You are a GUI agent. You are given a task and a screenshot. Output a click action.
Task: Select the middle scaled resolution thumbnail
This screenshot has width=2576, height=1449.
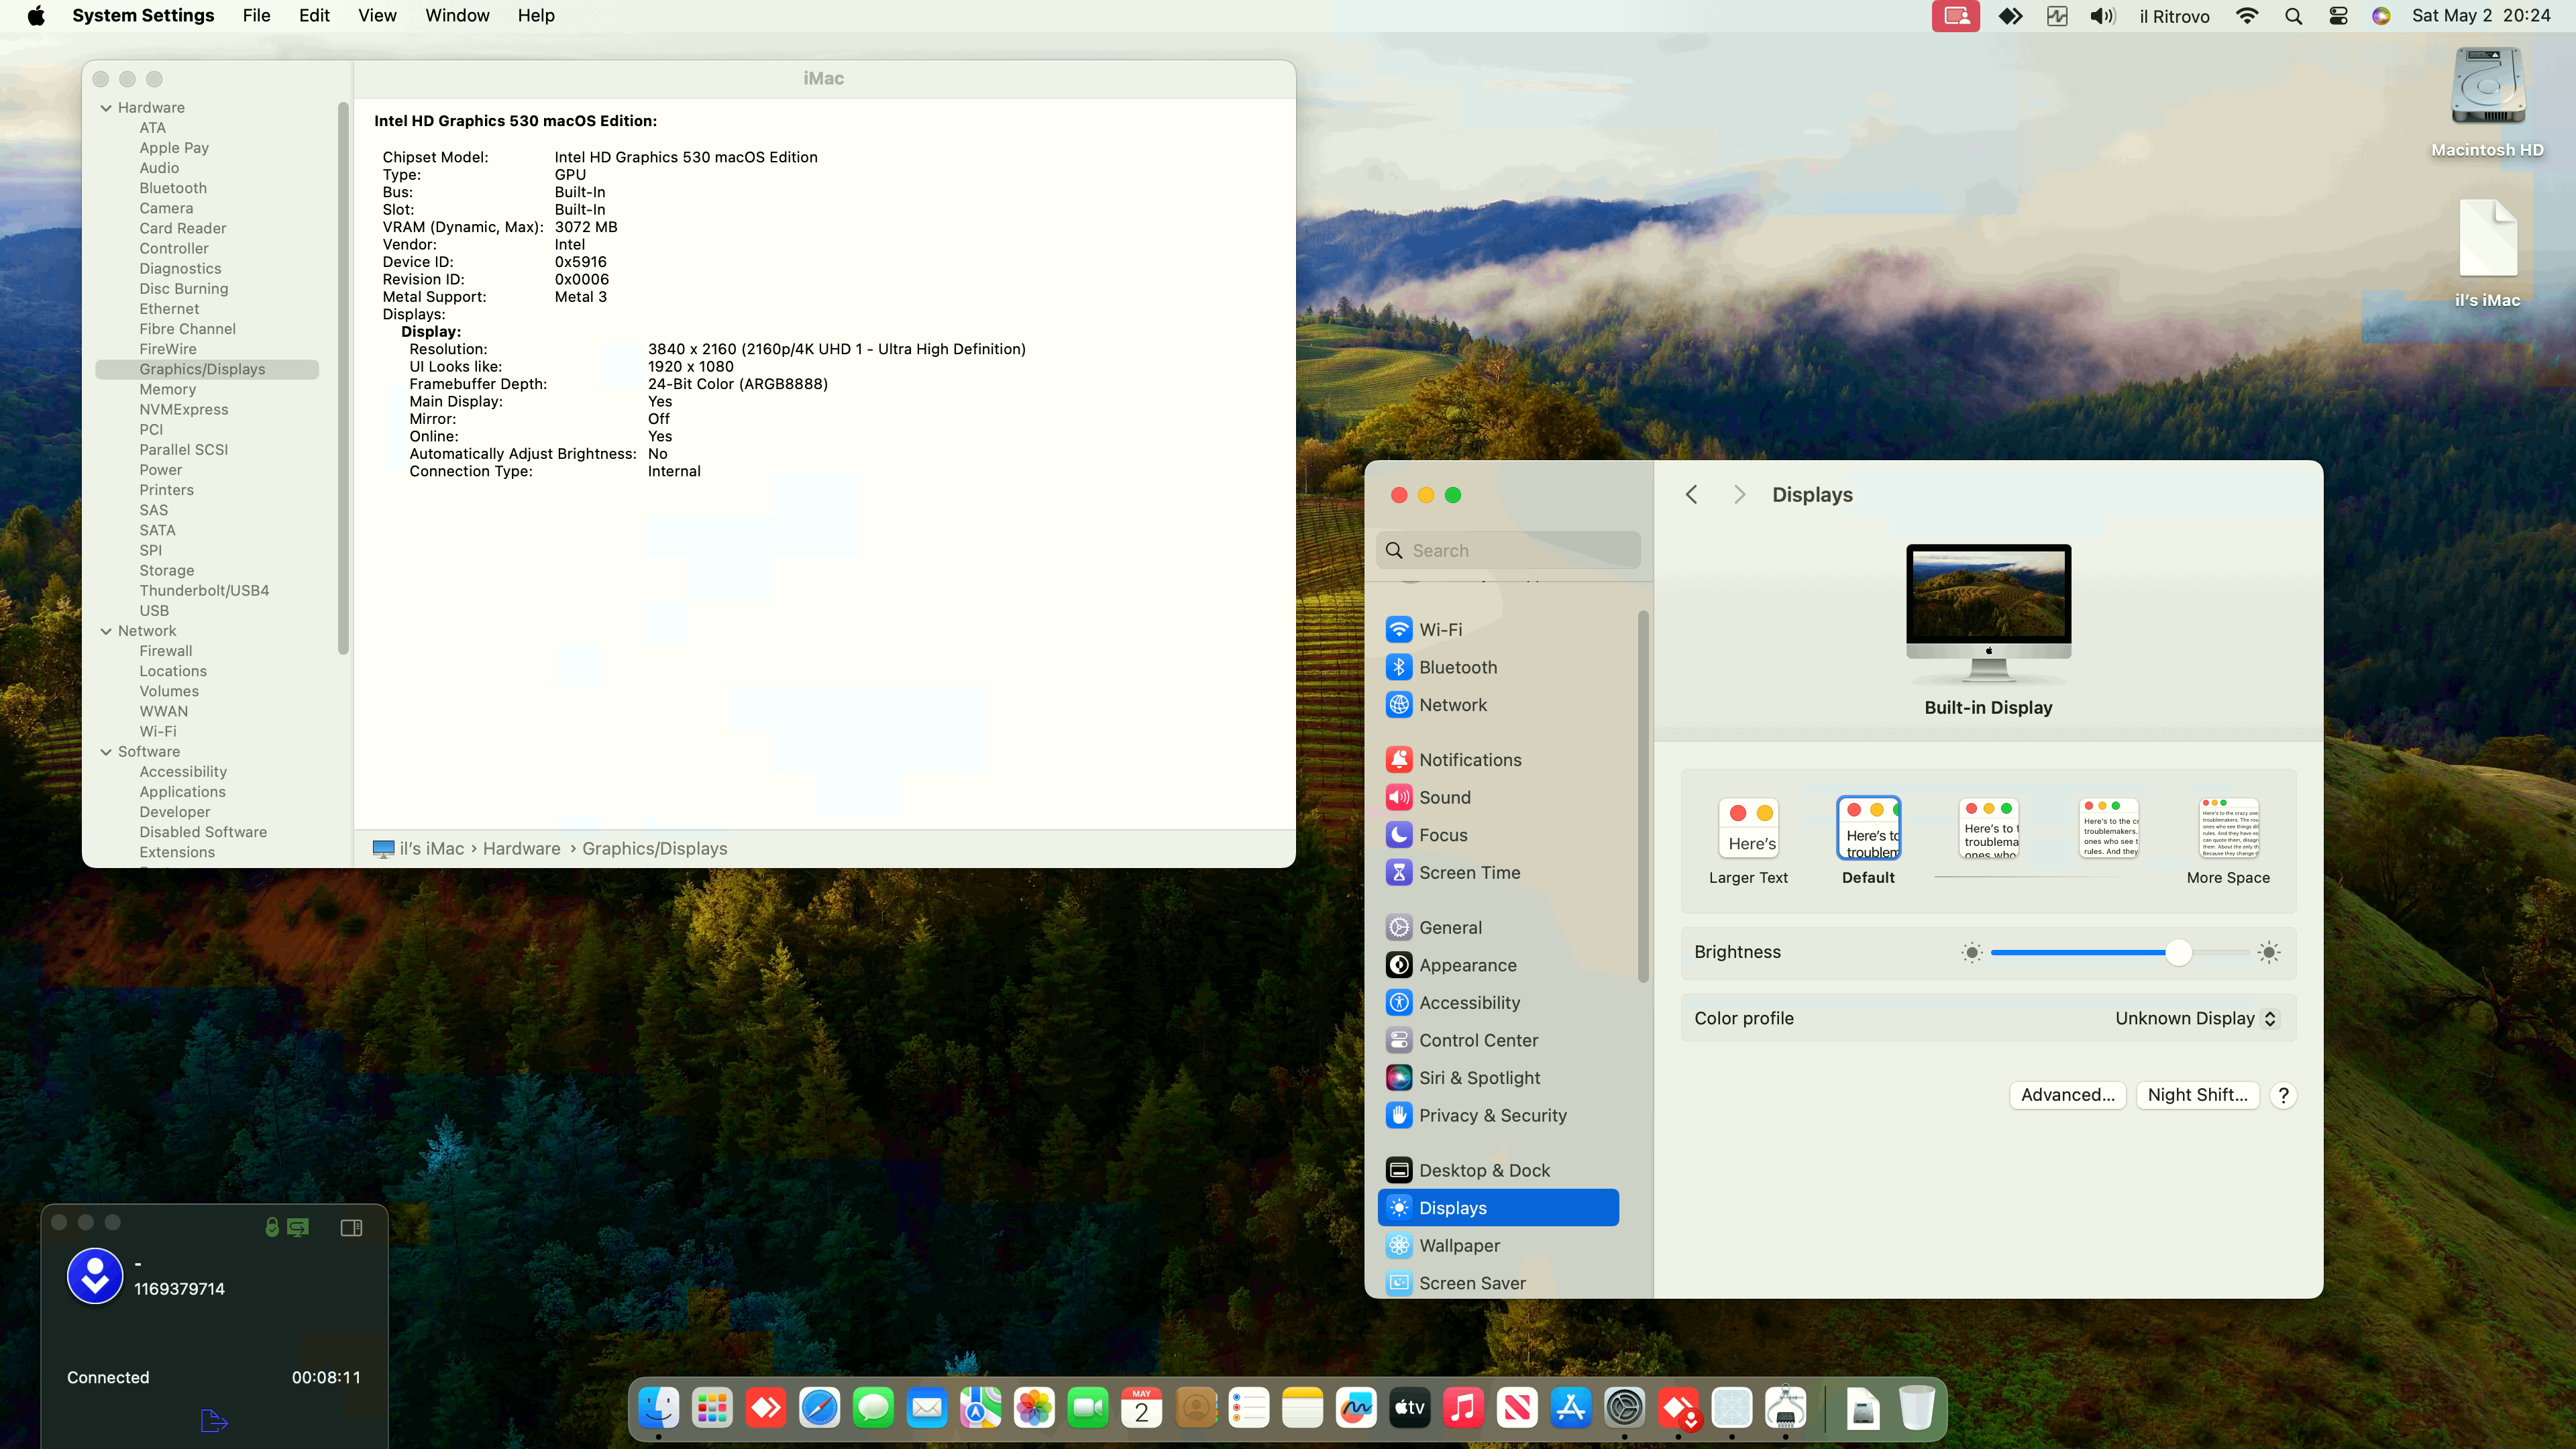1989,828
